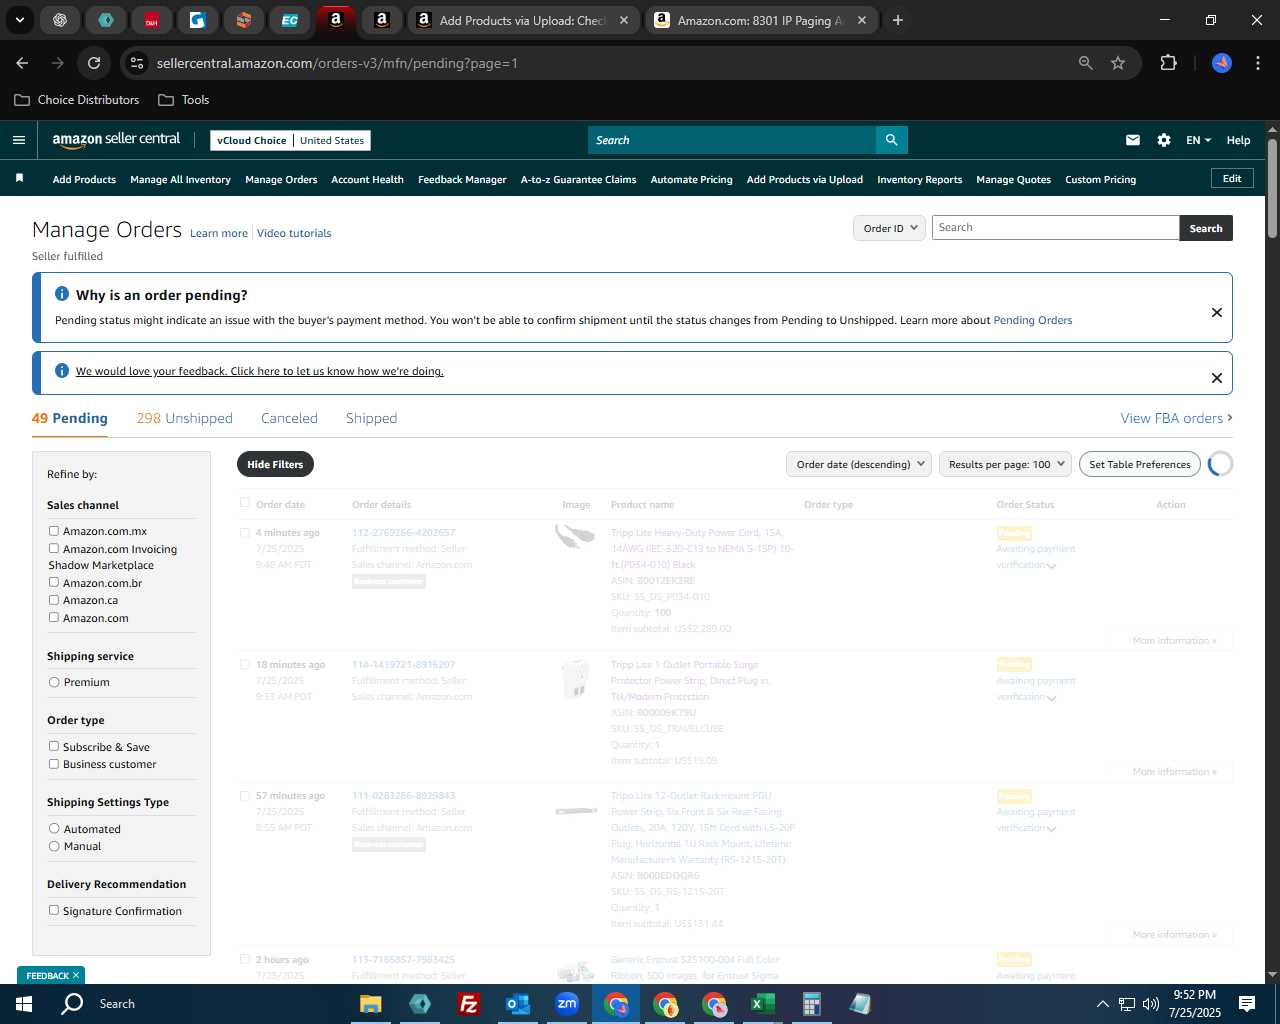Click the Amazon Seller Central logo

click(116, 140)
